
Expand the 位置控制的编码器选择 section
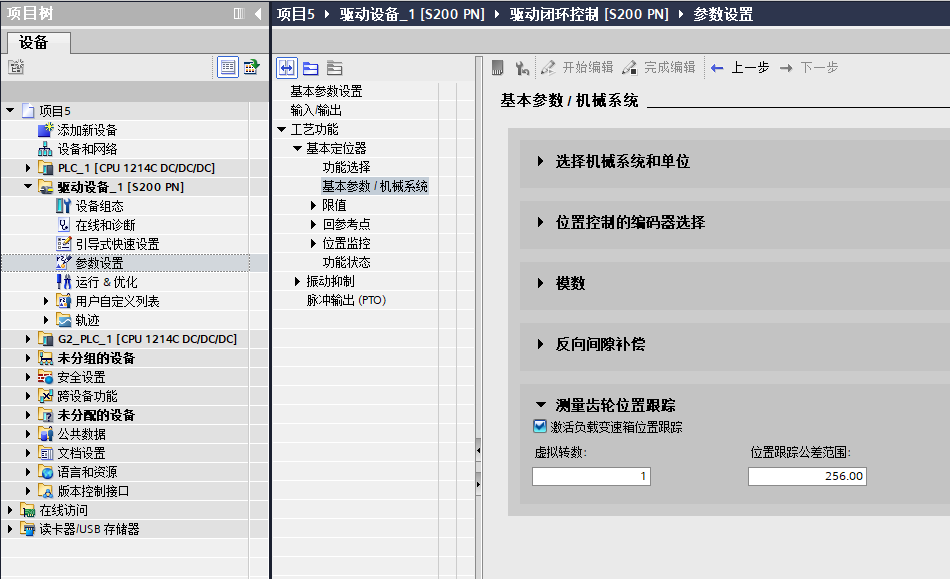[x=541, y=222]
